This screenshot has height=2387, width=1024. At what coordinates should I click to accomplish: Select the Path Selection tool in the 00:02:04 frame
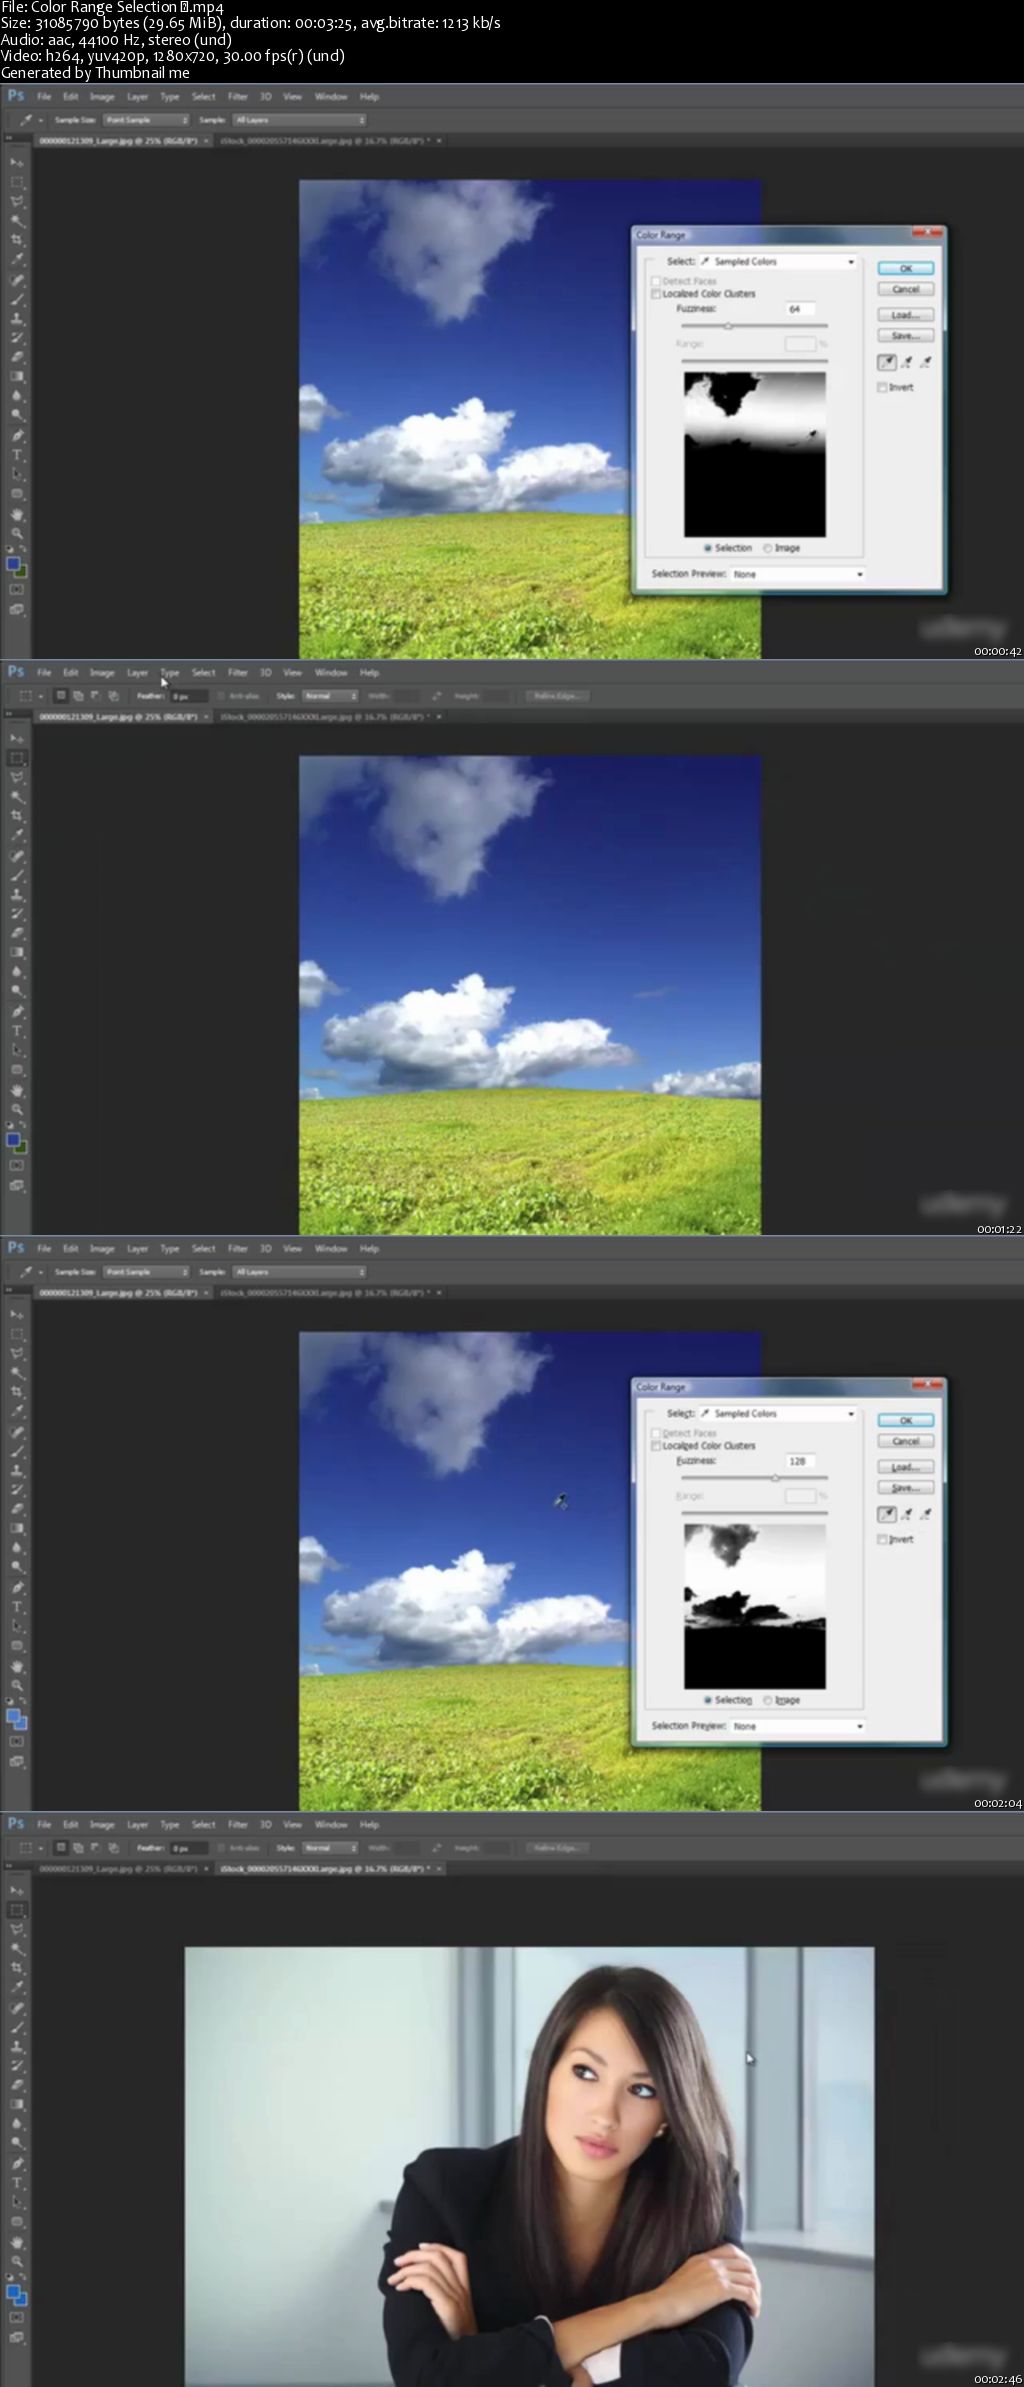click(17, 1626)
